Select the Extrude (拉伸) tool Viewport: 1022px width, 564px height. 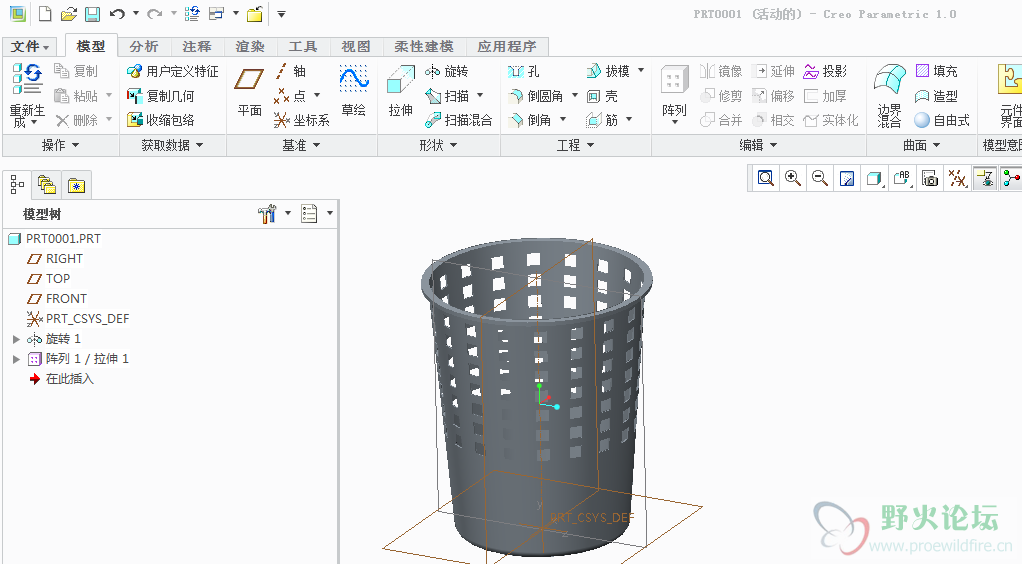pyautogui.click(x=400, y=90)
